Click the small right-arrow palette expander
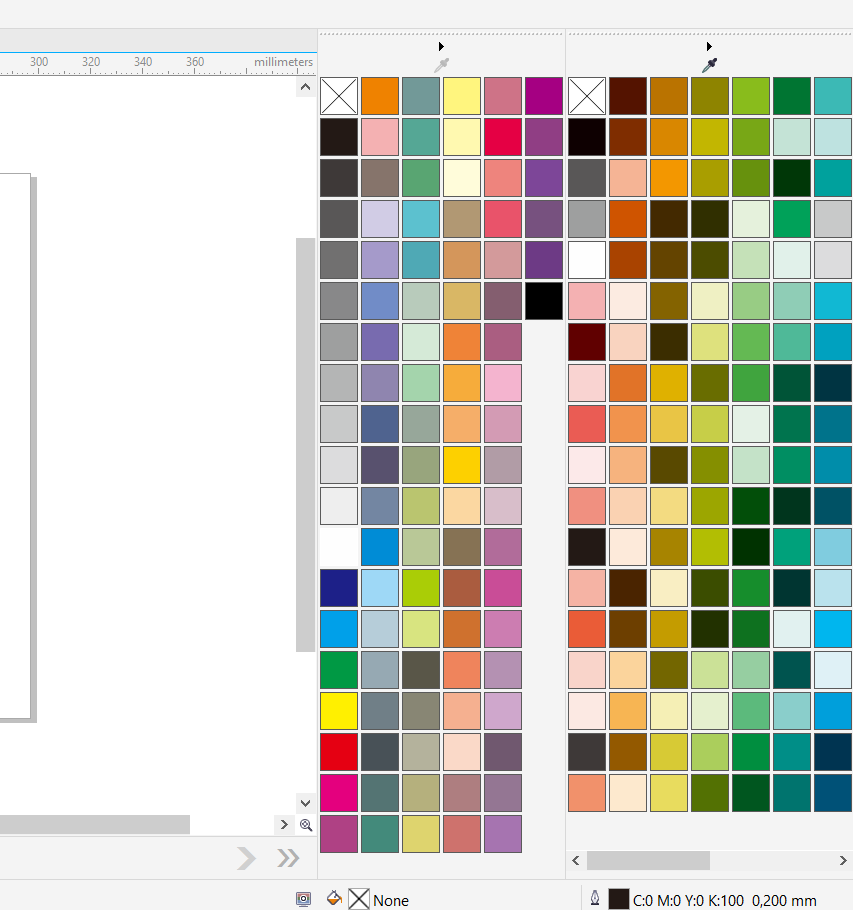 coord(284,825)
